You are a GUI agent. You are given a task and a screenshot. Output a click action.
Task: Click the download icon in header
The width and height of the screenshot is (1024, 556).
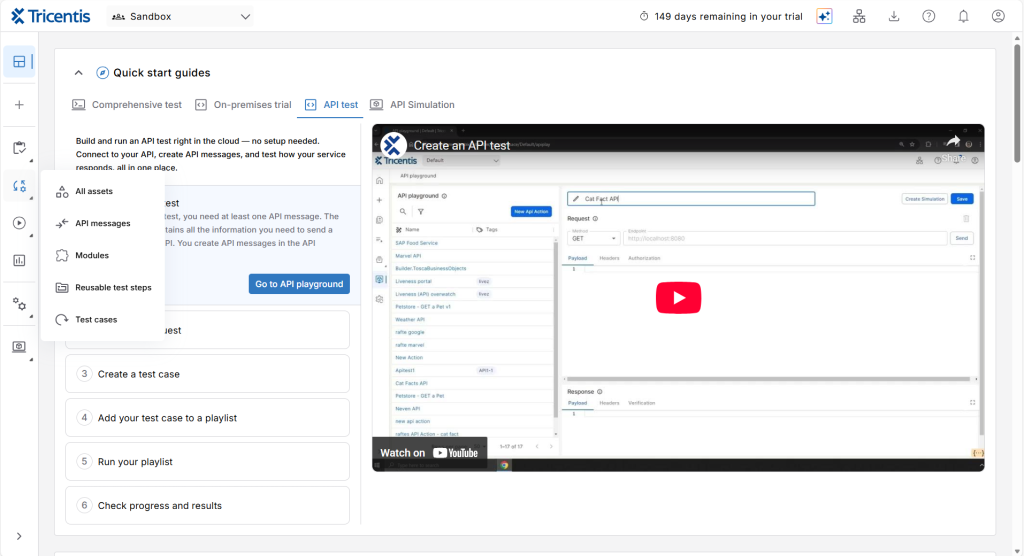tap(894, 16)
